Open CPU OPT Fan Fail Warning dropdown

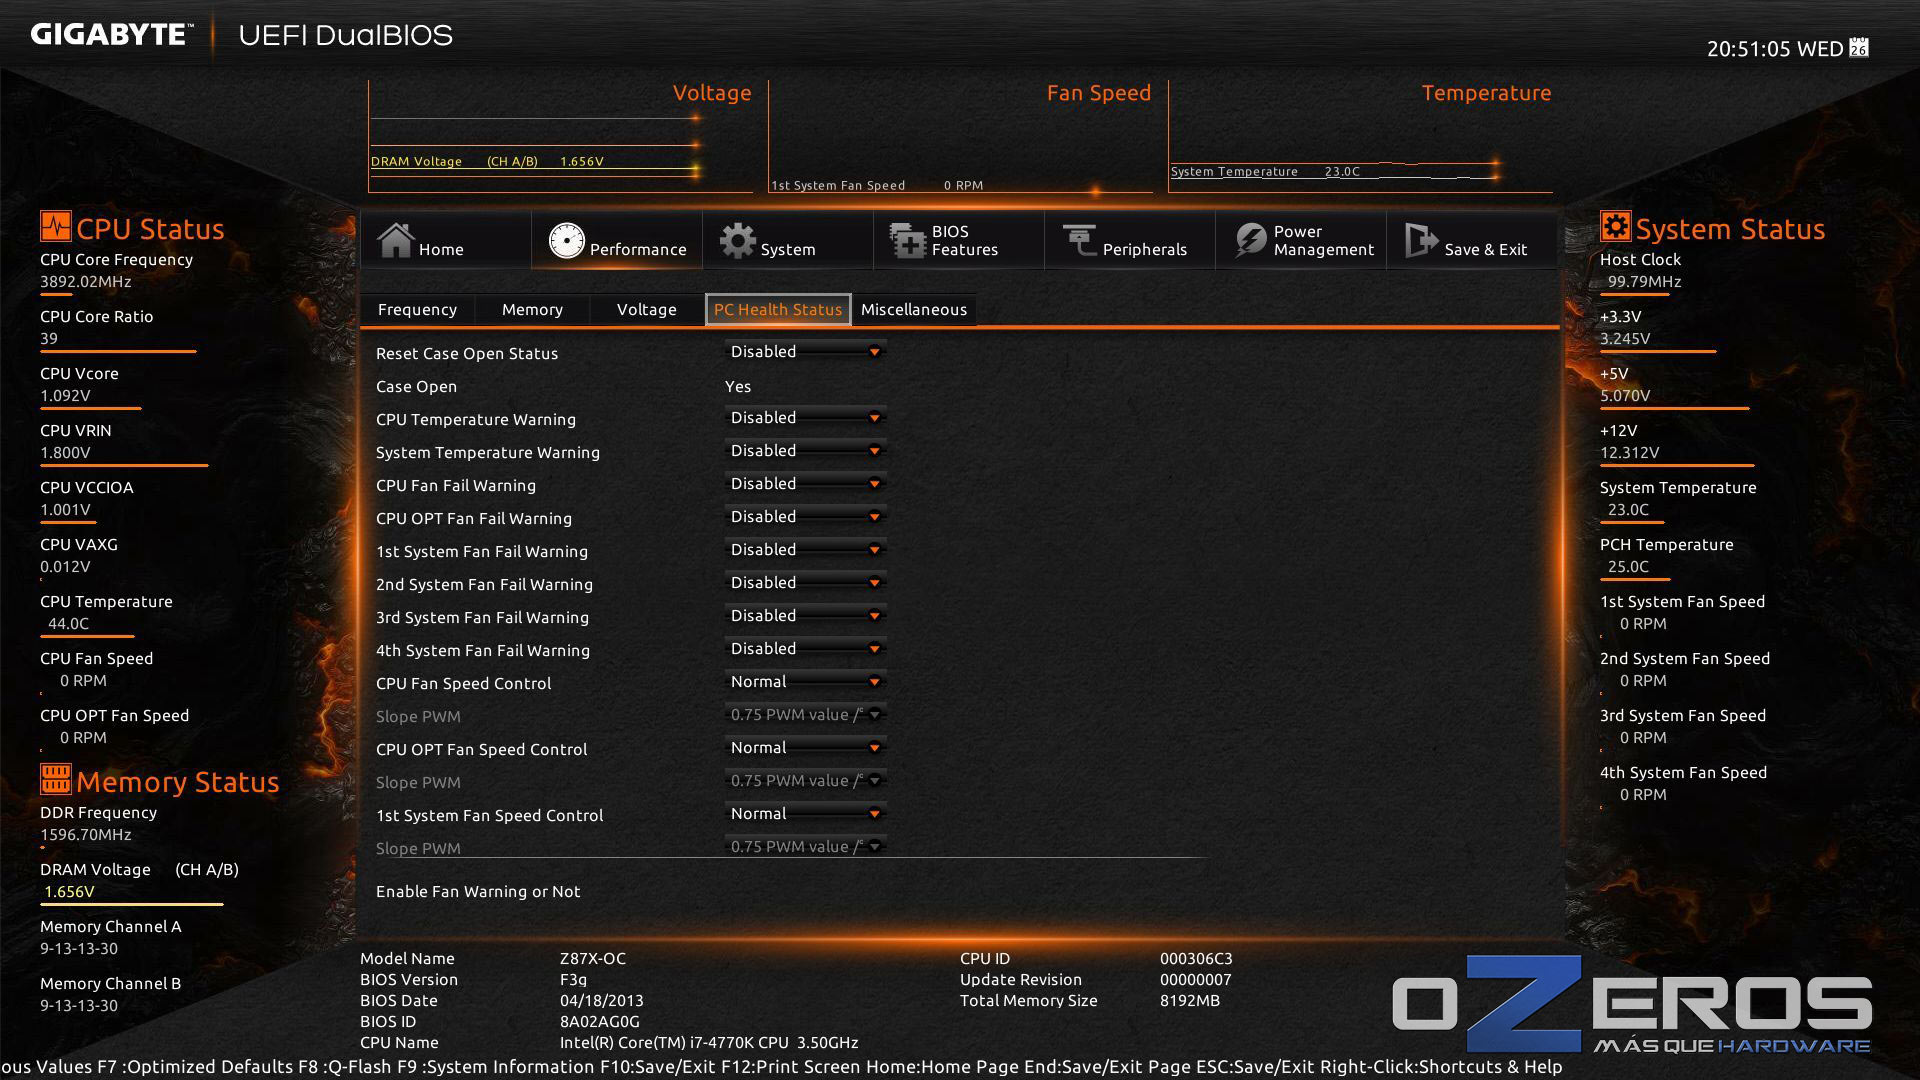click(x=805, y=517)
